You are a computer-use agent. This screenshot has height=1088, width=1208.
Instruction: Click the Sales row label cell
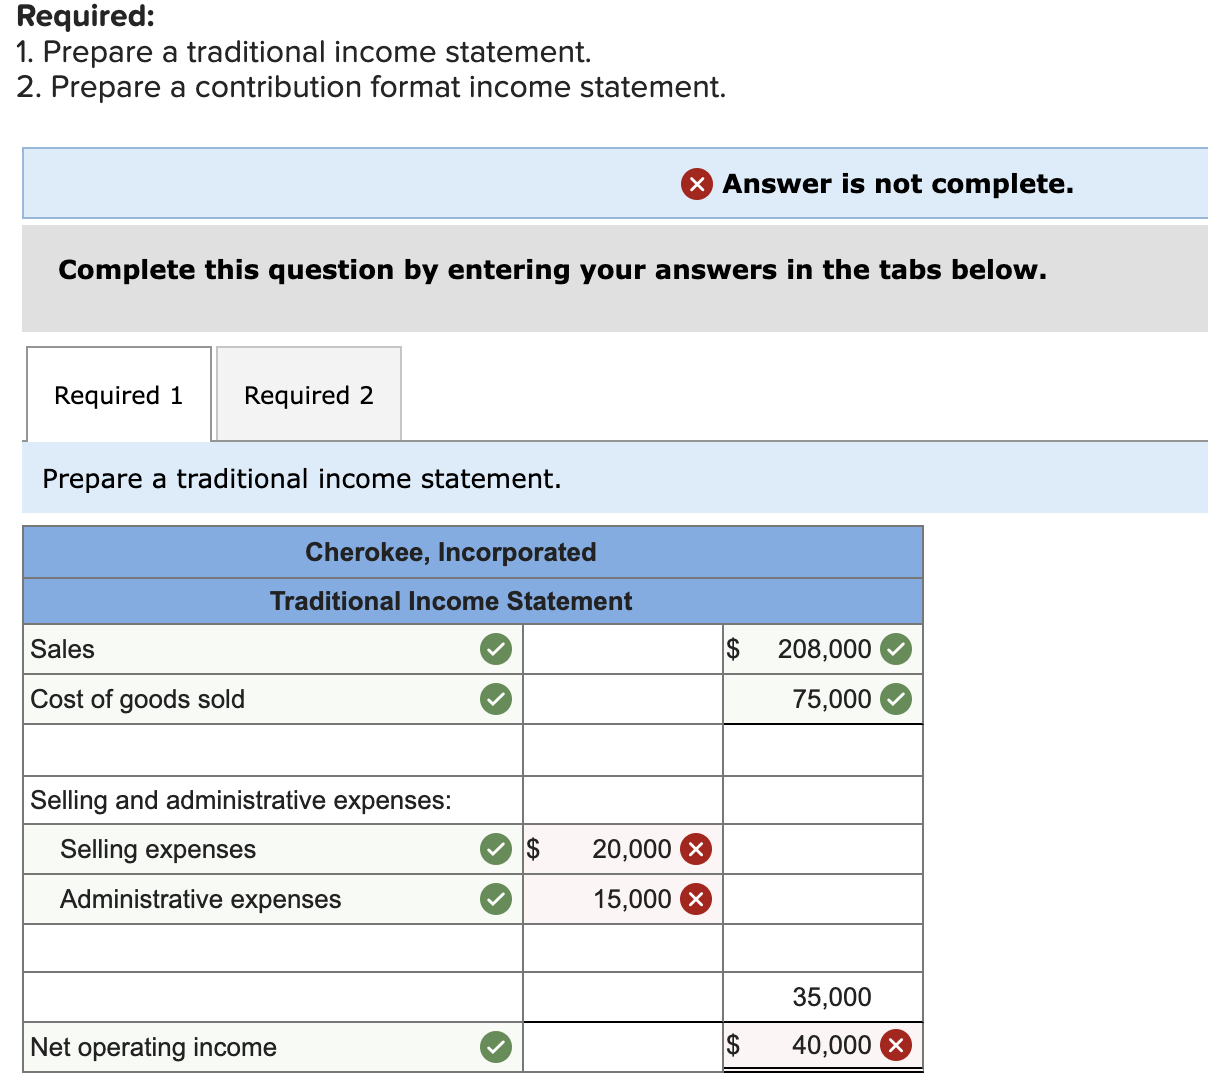(273, 649)
